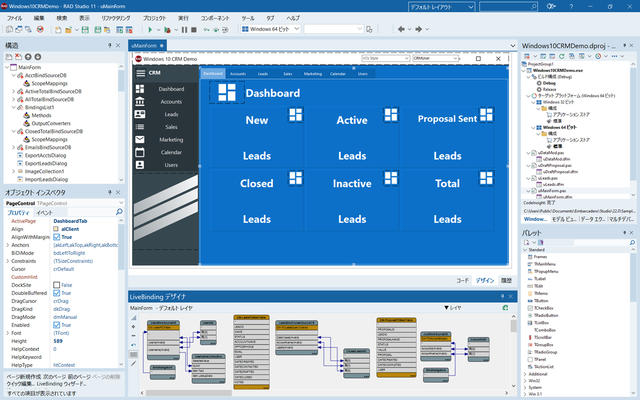This screenshot has width=640, height=400.
Task: Click the Back navigation arrow icon
Action: coord(401,29)
